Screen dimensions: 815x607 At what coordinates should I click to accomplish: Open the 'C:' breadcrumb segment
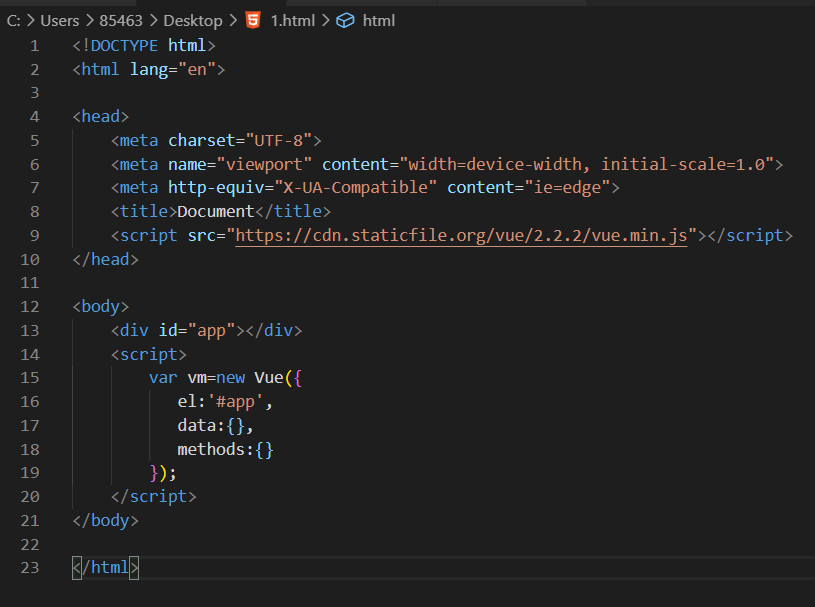point(14,20)
